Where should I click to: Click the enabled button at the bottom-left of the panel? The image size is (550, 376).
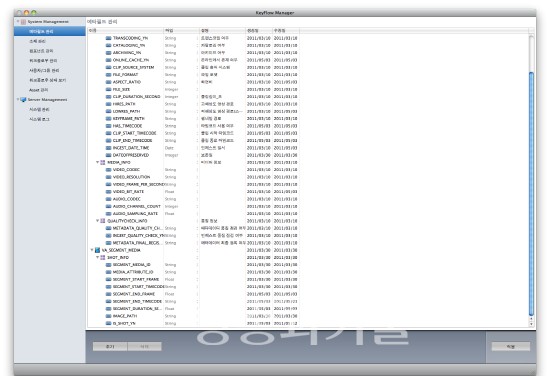pyautogui.click(x=110, y=347)
